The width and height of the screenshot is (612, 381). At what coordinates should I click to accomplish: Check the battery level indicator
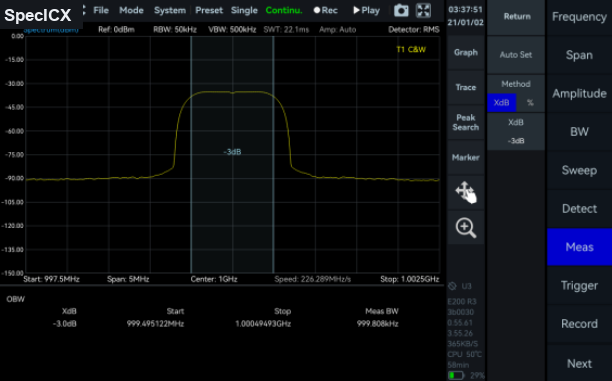coord(456,376)
